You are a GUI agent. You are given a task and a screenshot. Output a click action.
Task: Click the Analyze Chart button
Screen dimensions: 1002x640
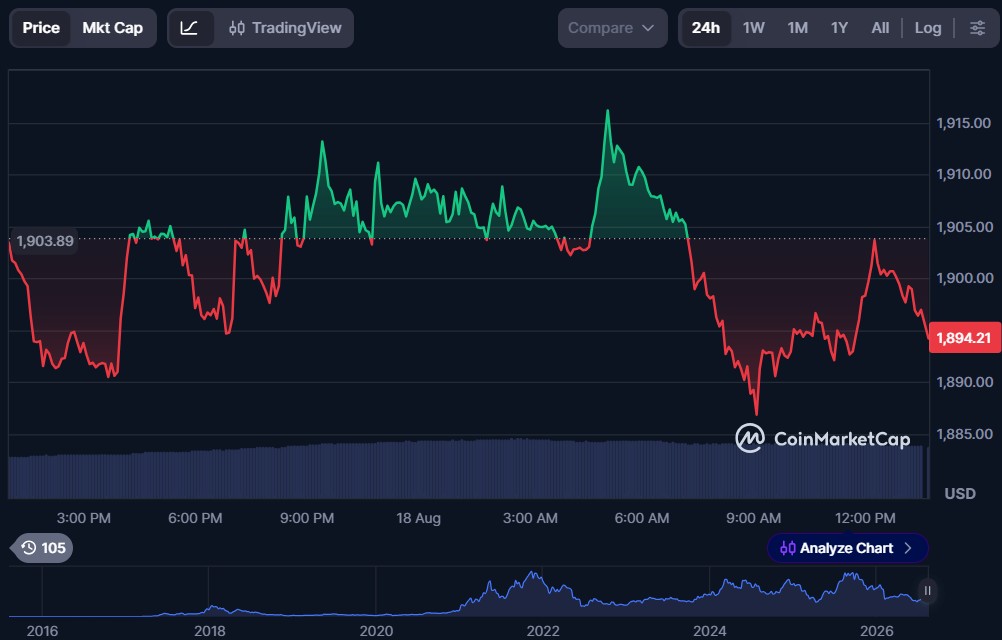[x=847, y=548]
